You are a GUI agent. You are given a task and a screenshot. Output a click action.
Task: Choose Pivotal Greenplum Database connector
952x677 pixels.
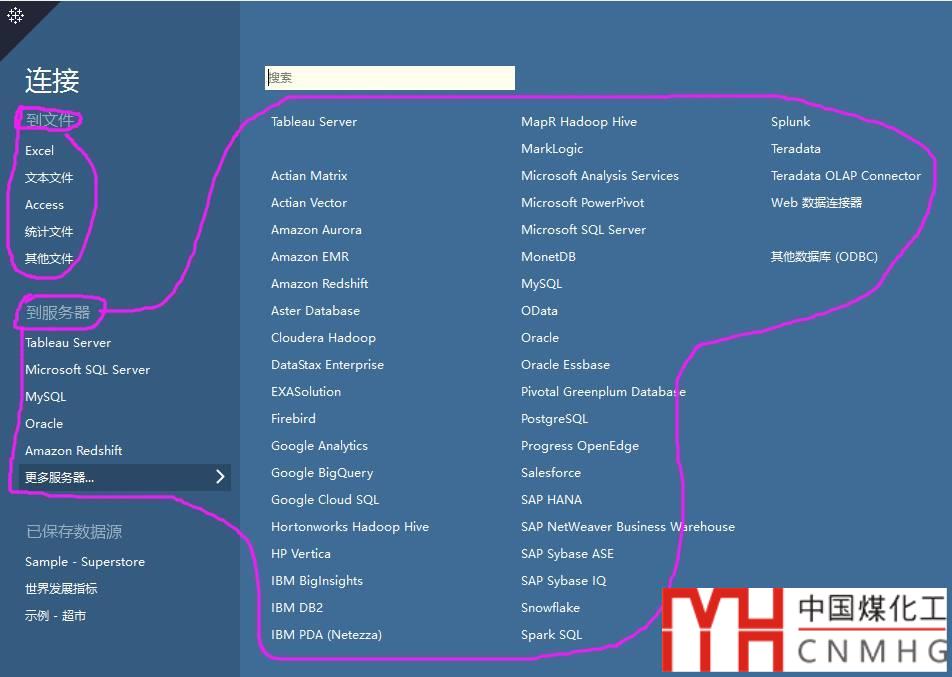click(x=604, y=392)
